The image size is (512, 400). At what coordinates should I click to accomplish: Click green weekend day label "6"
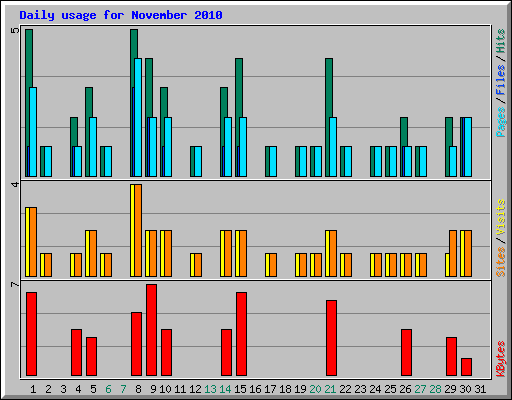click(x=108, y=389)
